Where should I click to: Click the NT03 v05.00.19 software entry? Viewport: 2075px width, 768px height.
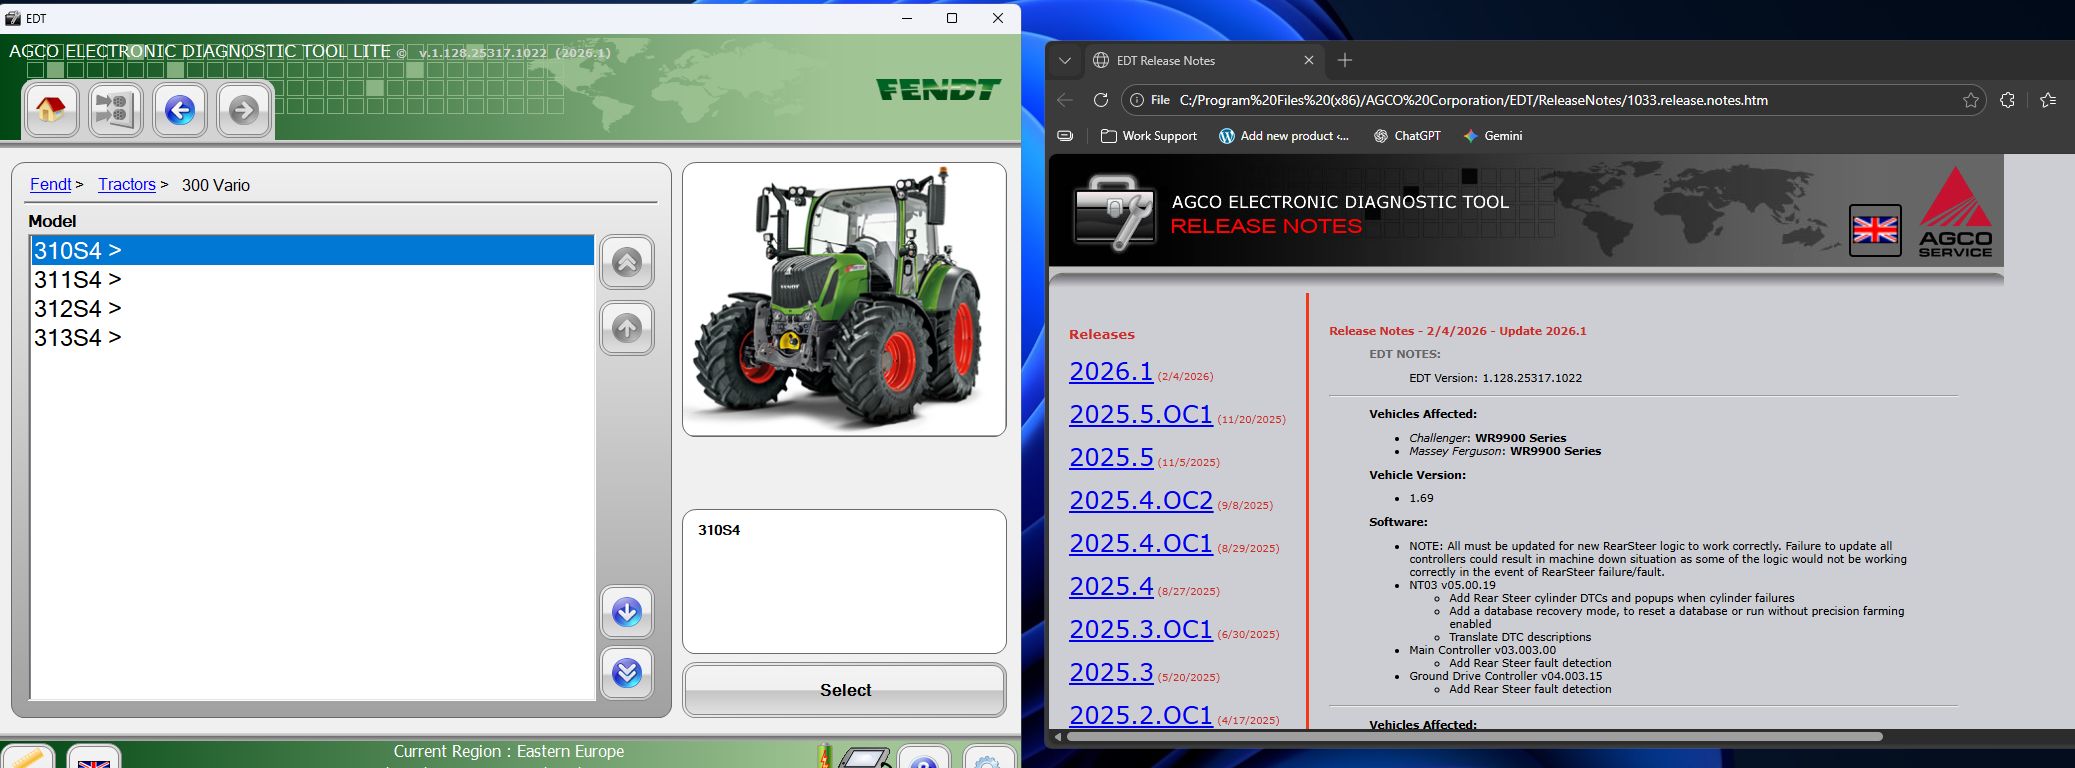pos(1452,585)
